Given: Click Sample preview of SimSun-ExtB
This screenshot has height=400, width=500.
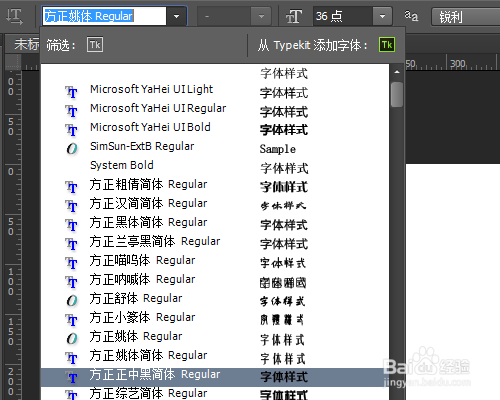Looking at the screenshot, I should pyautogui.click(x=278, y=149).
